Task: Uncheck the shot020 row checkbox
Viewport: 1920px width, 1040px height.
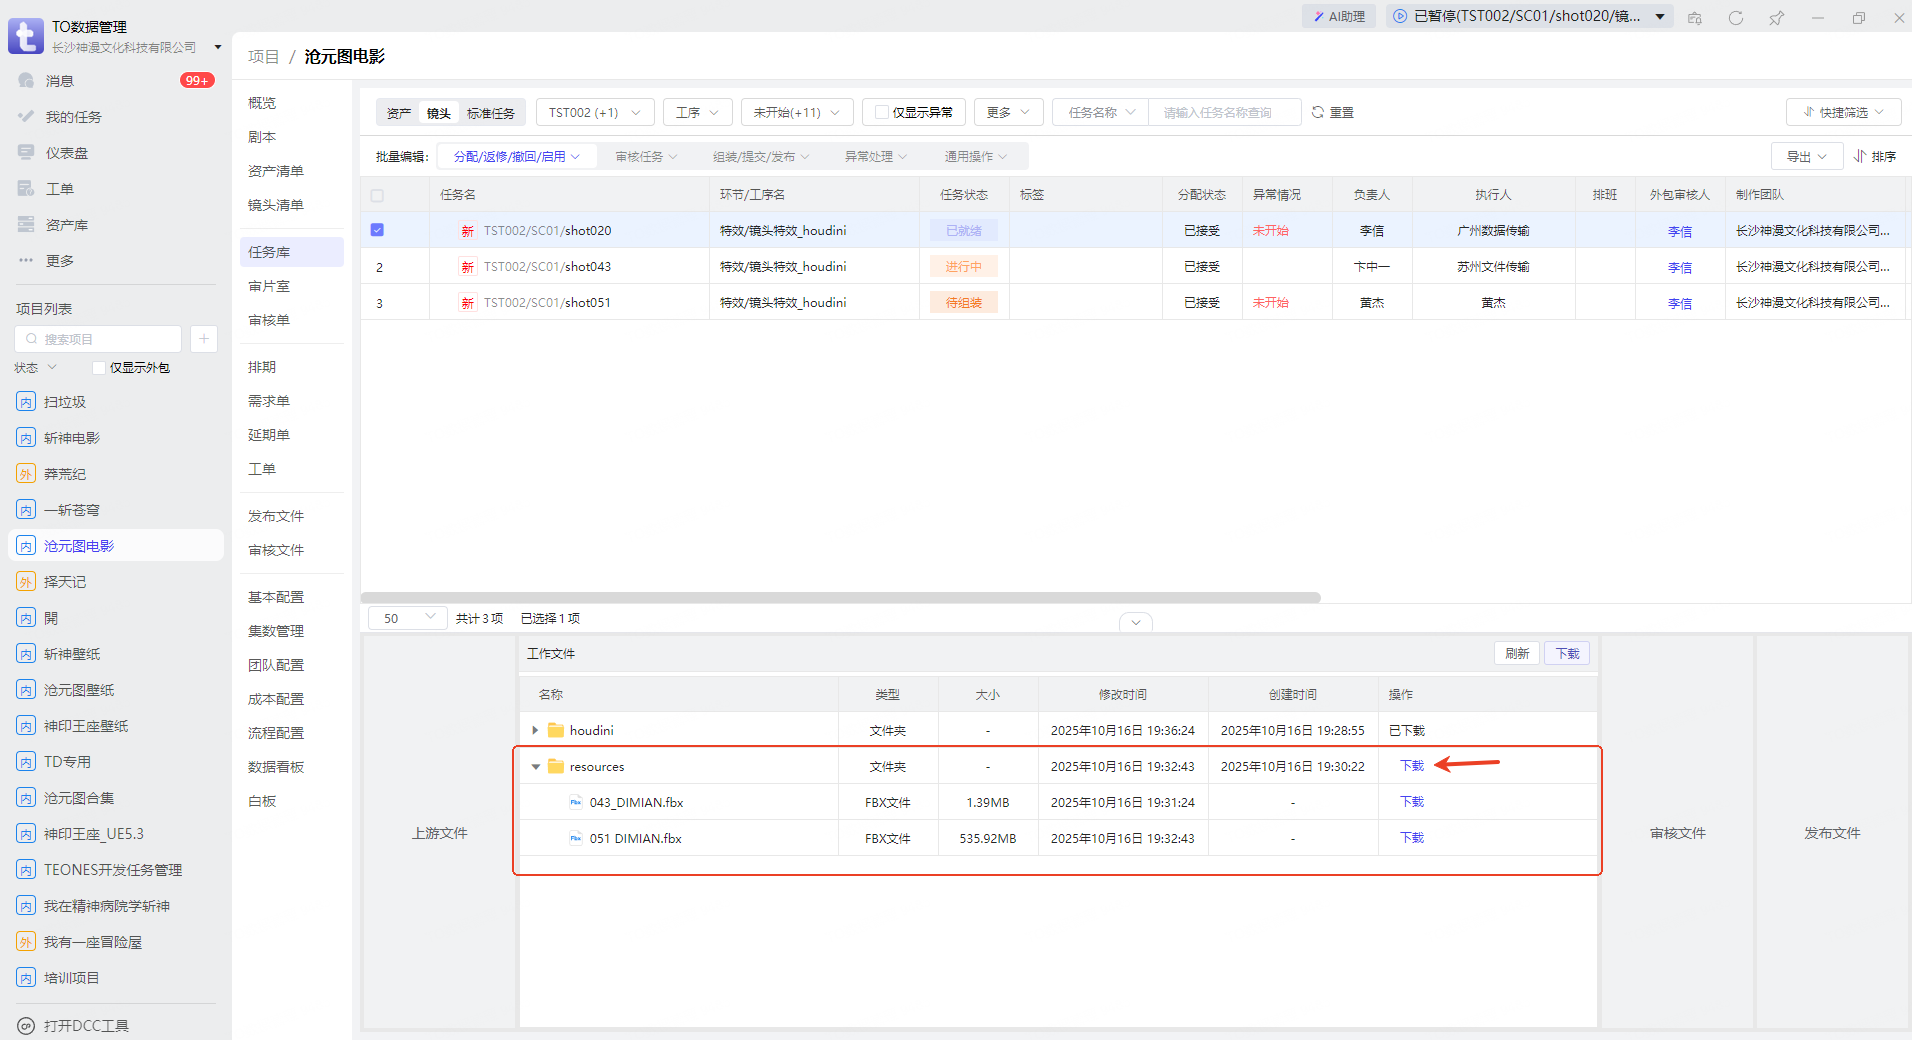Action: 377,230
